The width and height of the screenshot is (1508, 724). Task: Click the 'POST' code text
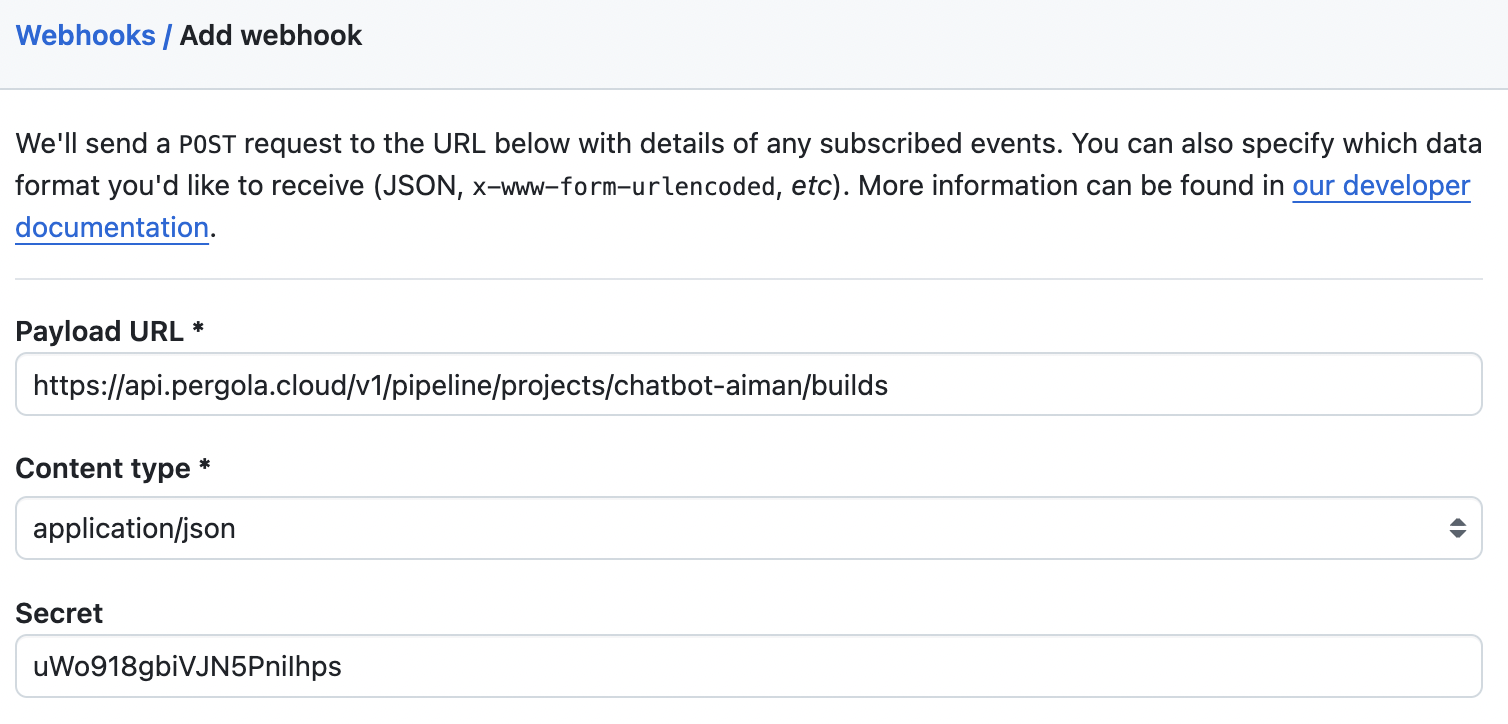pyautogui.click(x=206, y=145)
